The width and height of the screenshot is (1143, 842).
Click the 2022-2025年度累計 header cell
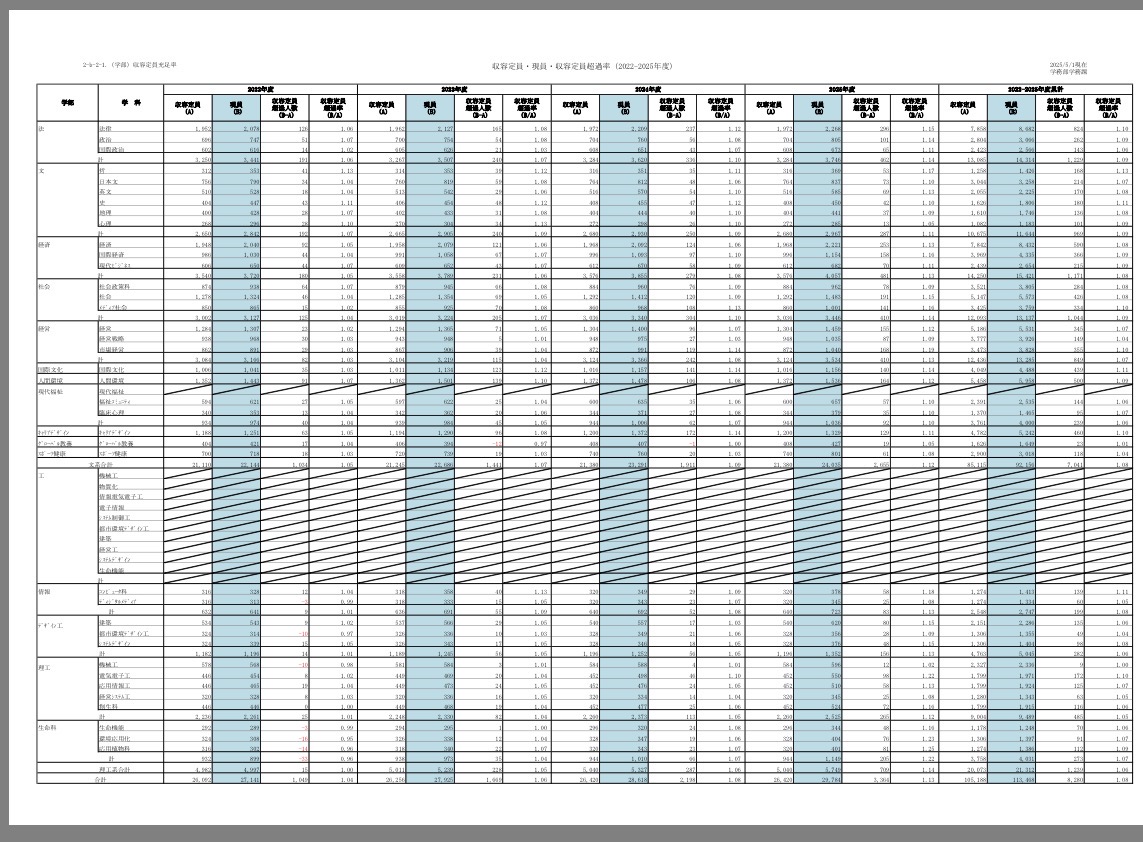(x=1035, y=88)
